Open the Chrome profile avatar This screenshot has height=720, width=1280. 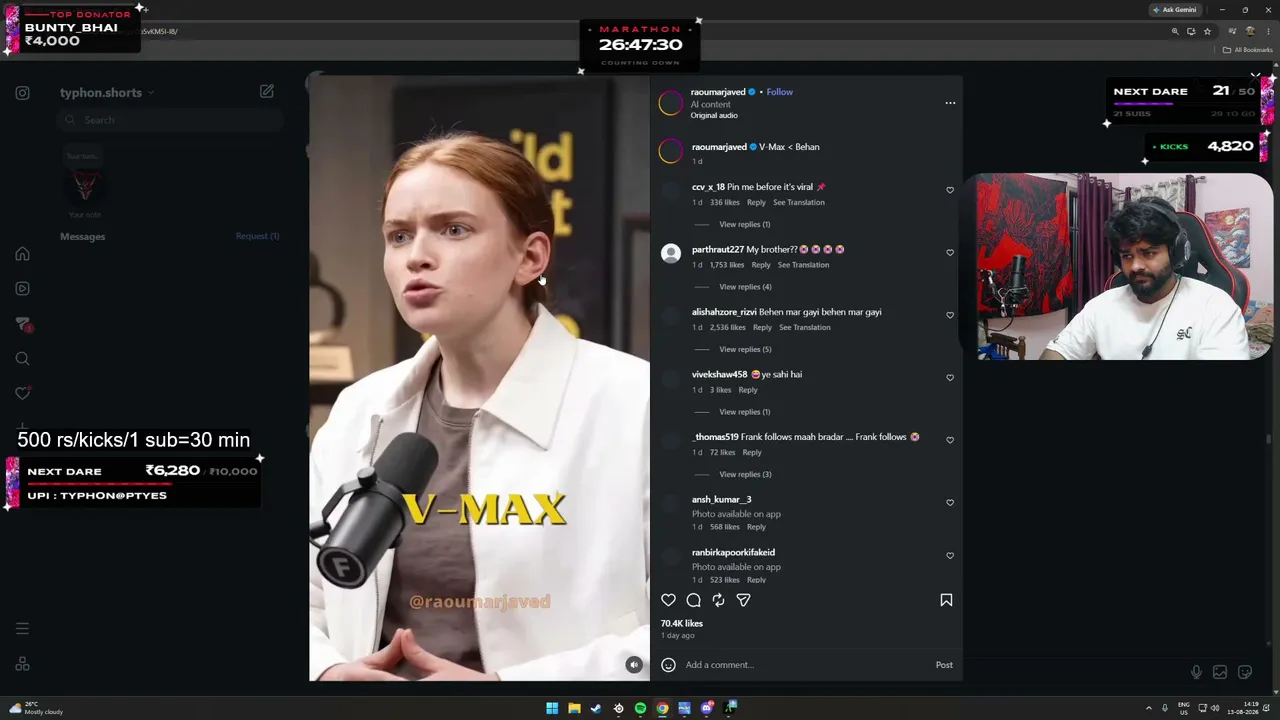click(1249, 31)
